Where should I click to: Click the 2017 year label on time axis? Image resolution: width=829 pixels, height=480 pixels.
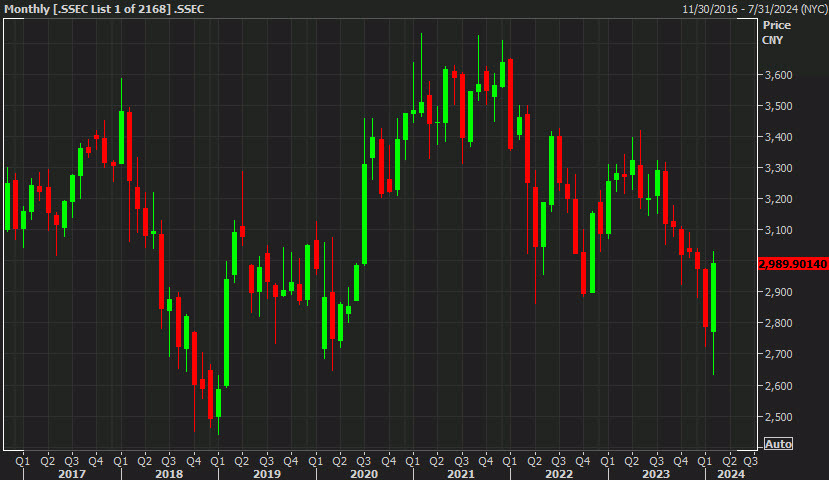pos(72,474)
